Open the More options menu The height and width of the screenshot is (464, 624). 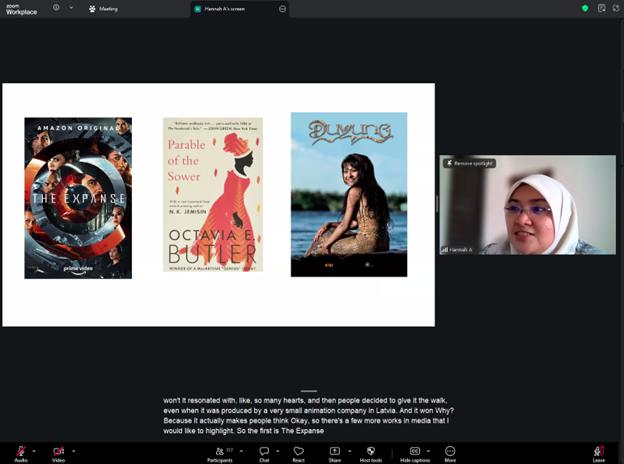(x=450, y=451)
